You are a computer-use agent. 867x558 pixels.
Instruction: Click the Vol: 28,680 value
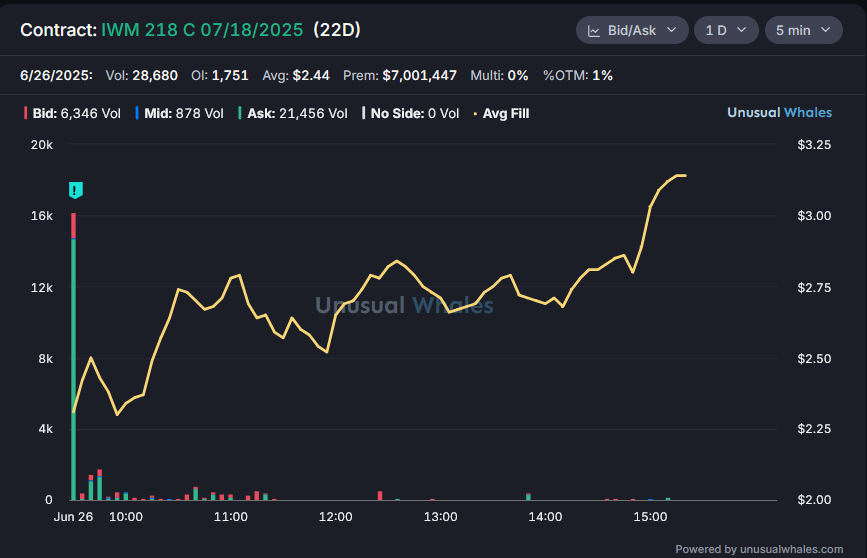coord(142,75)
